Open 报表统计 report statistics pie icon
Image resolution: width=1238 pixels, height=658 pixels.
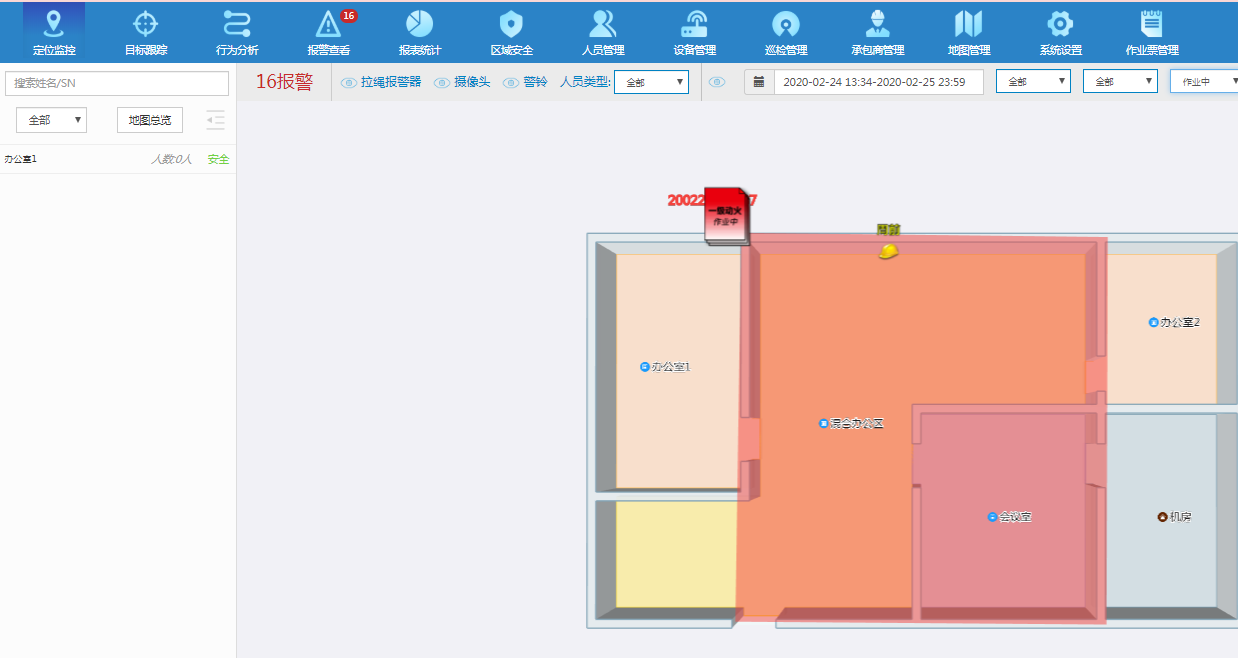[x=419, y=31]
